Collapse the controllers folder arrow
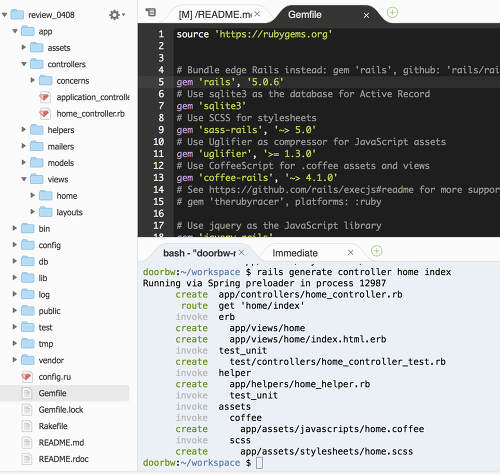This screenshot has width=500, height=474. tap(24, 64)
